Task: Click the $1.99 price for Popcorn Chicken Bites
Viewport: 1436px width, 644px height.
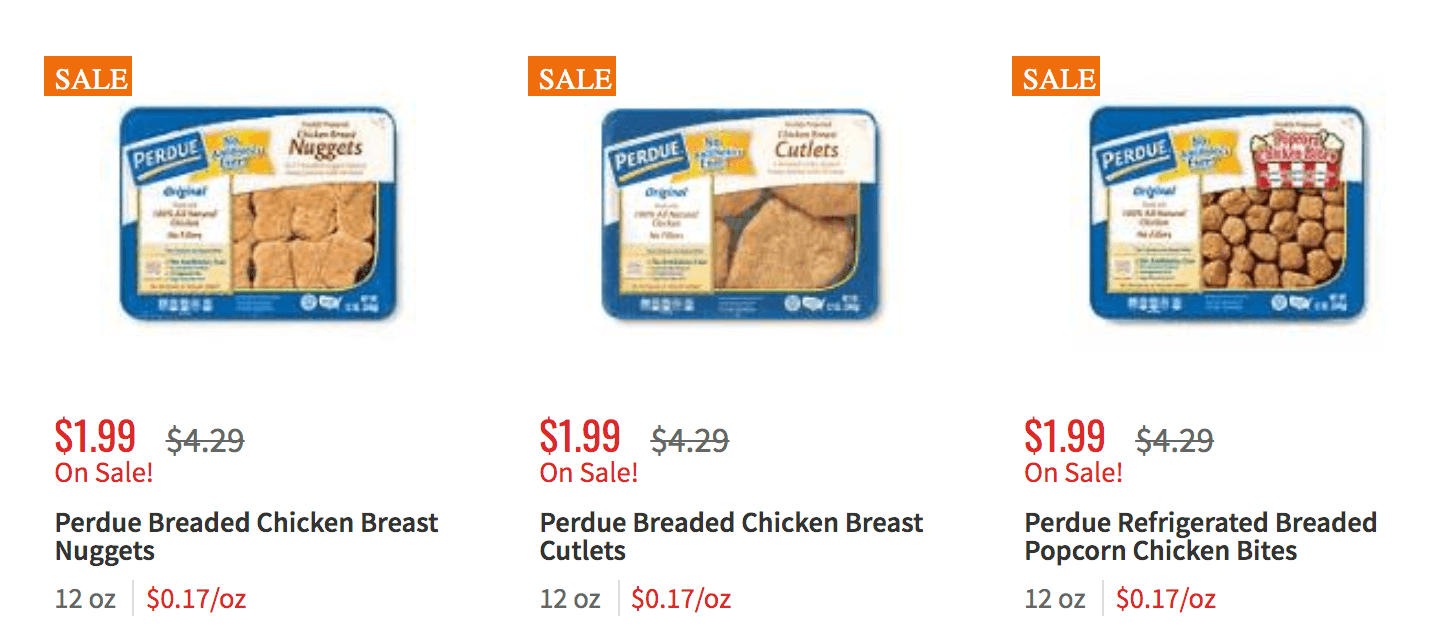Action: tap(1064, 437)
